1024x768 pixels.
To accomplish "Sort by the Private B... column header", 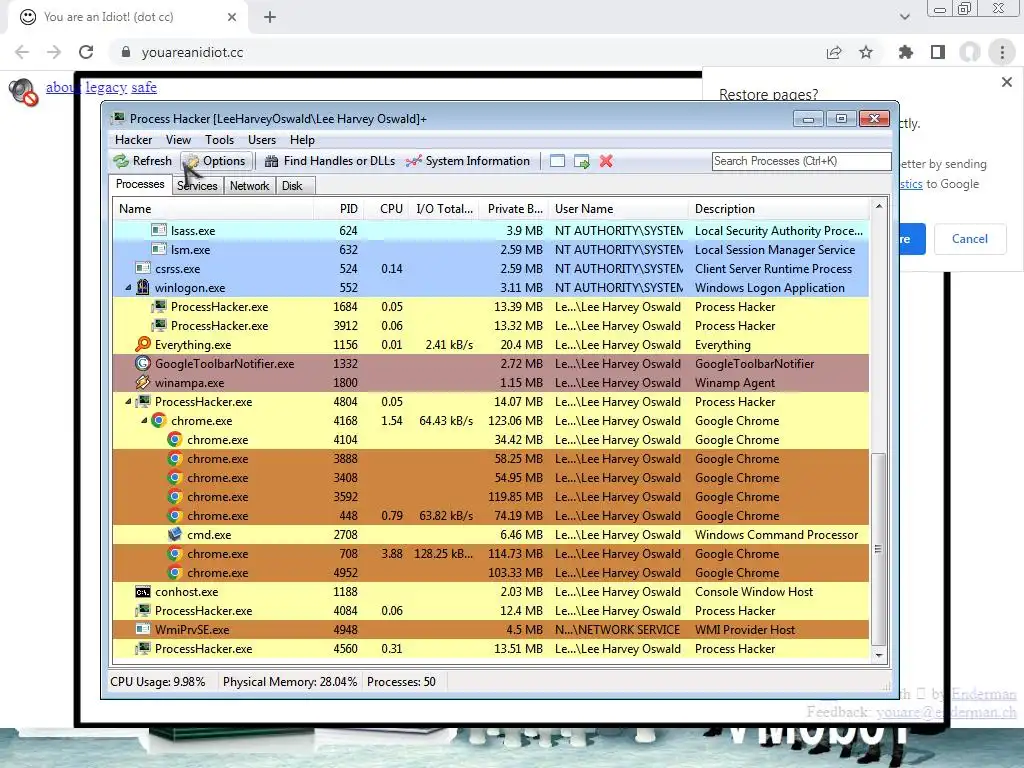I will pyautogui.click(x=513, y=209).
